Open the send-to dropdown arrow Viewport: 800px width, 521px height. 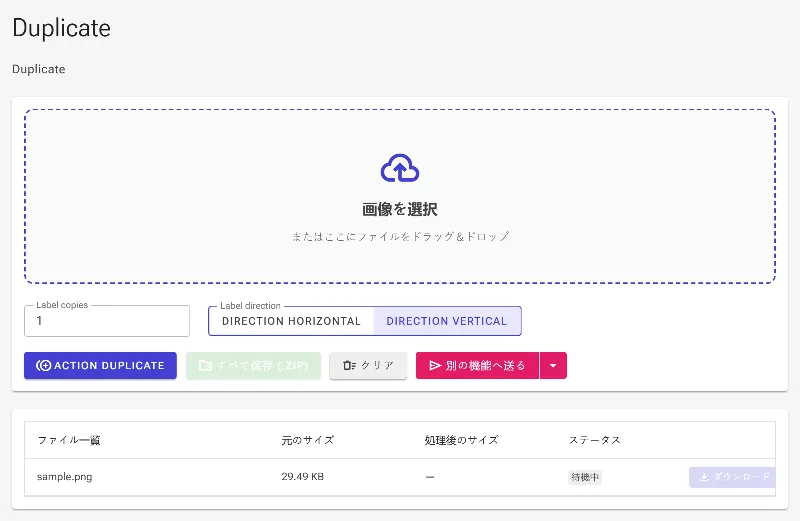[553, 365]
